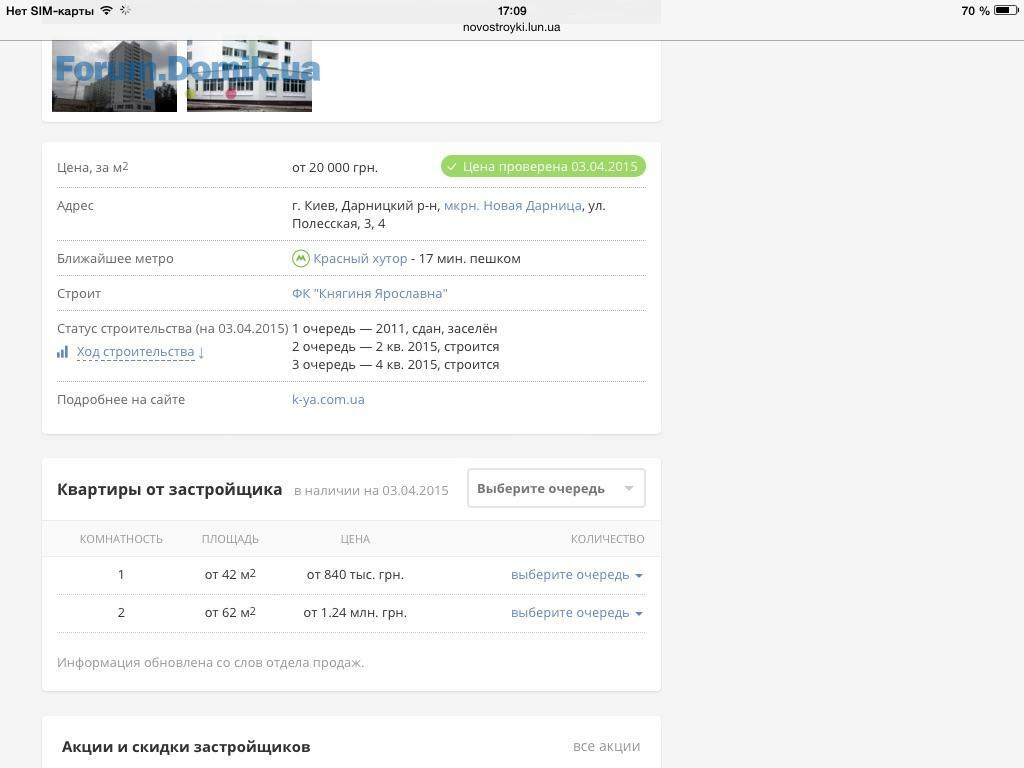Image resolution: width=1024 pixels, height=768 pixels.
Task: Expand выберите очередь for 1-room row
Action: (577, 575)
